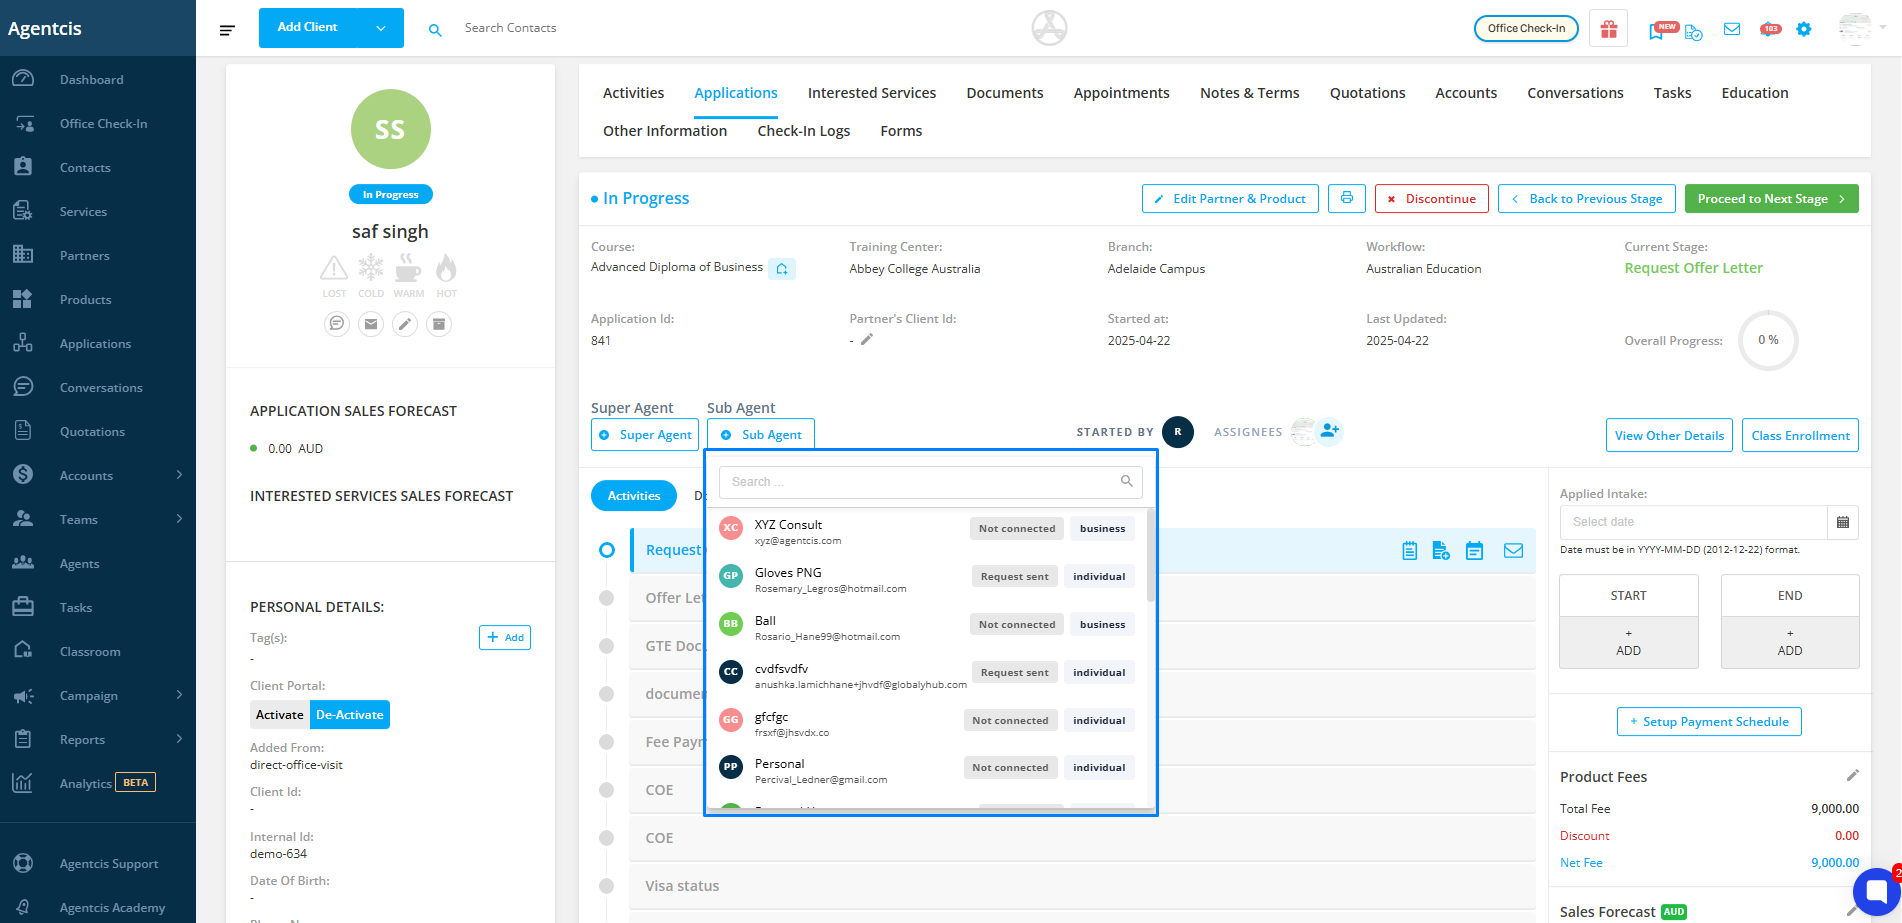1902x923 pixels.
Task: Click the search icon in agent dropdown
Action: (x=1127, y=481)
